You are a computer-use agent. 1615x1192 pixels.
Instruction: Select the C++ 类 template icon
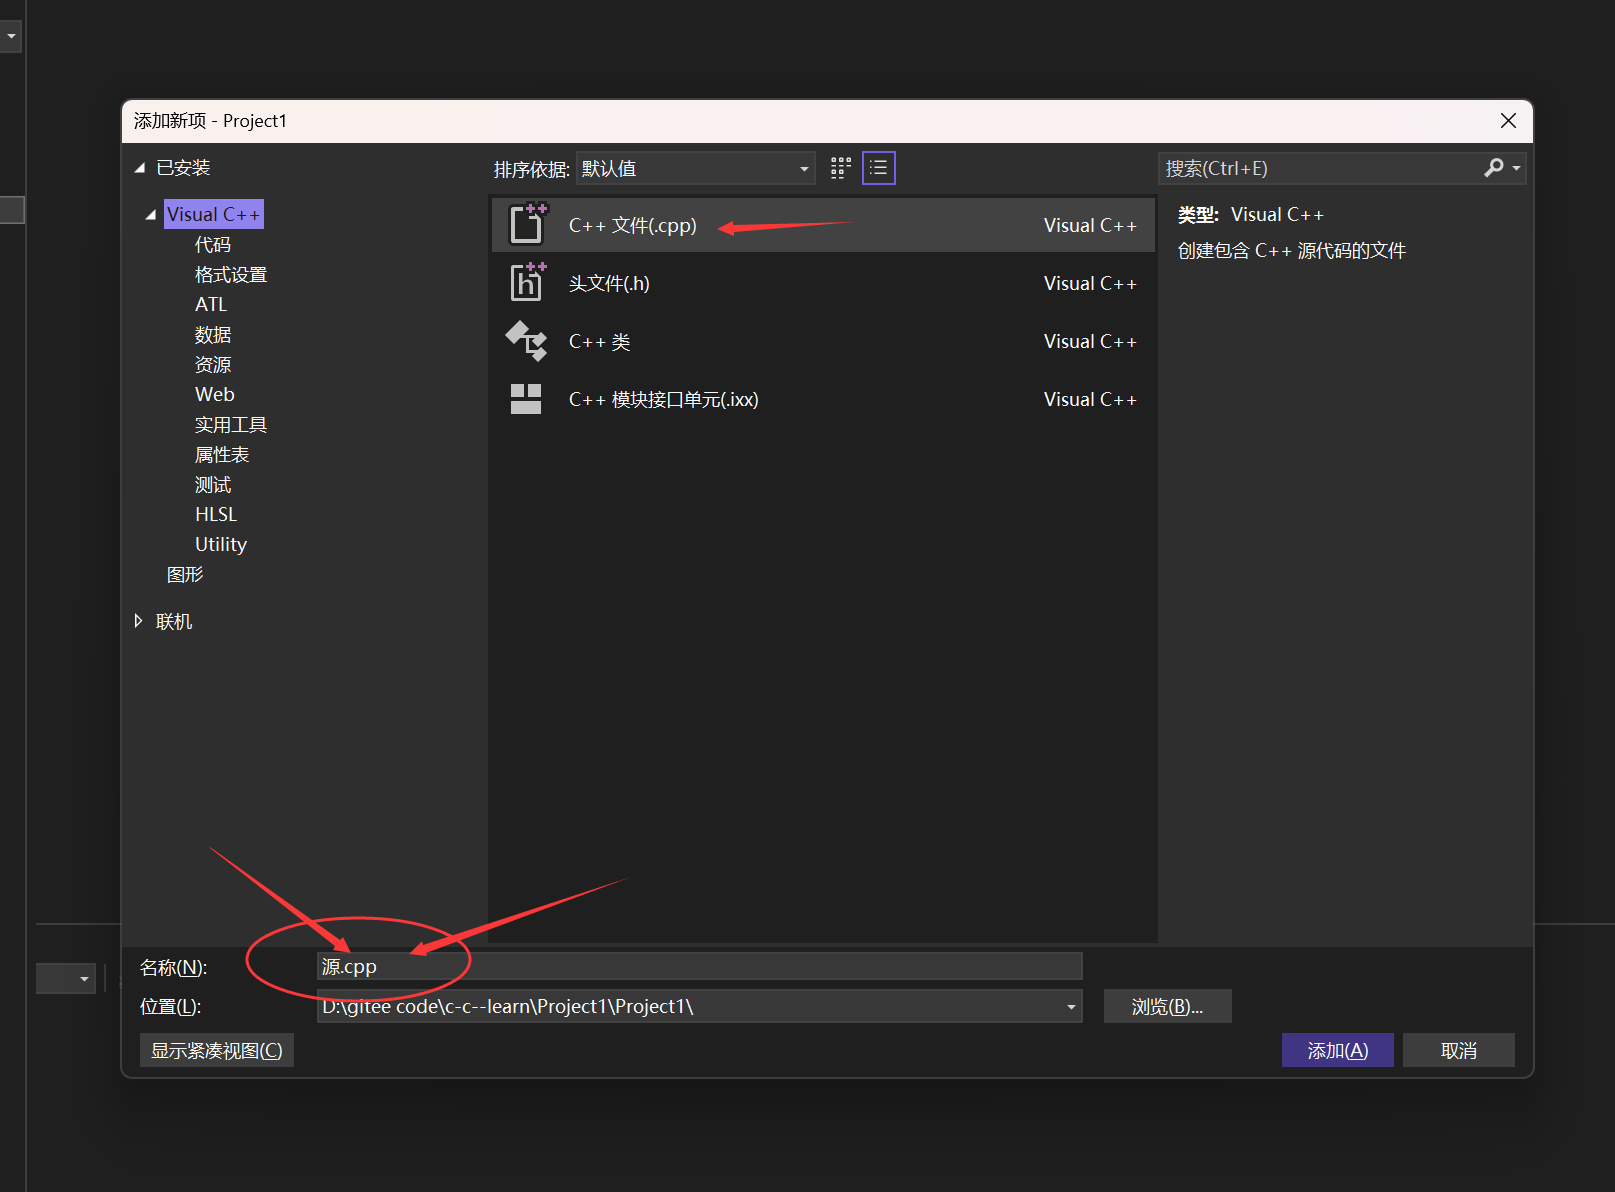click(527, 341)
